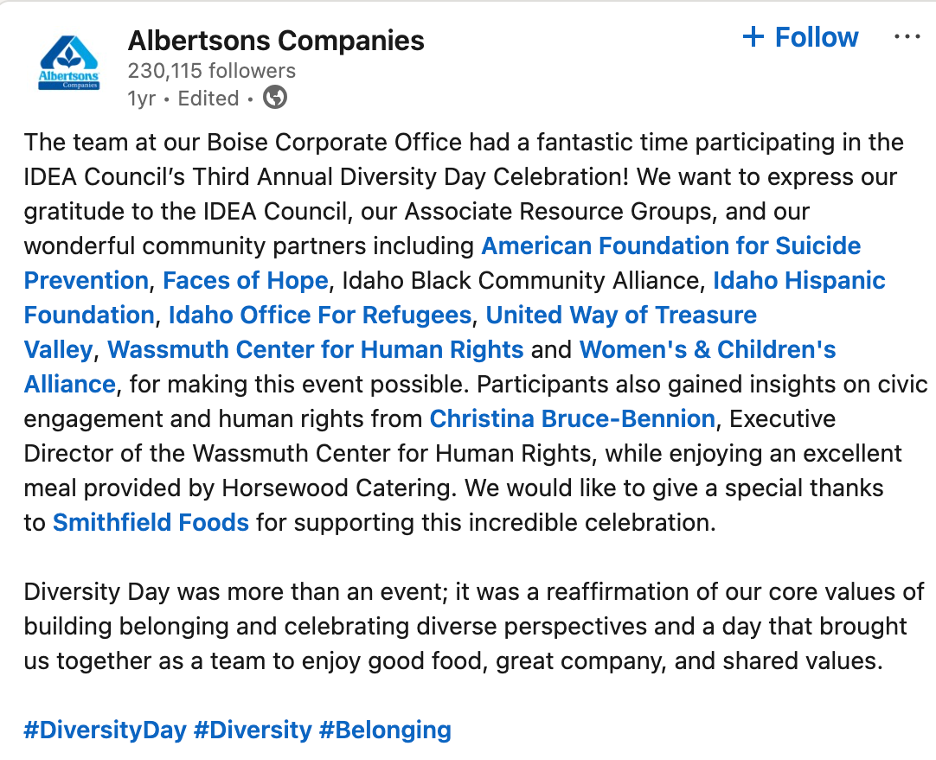
Task: View Christina Bruce-Bennion's profile
Action: point(572,419)
